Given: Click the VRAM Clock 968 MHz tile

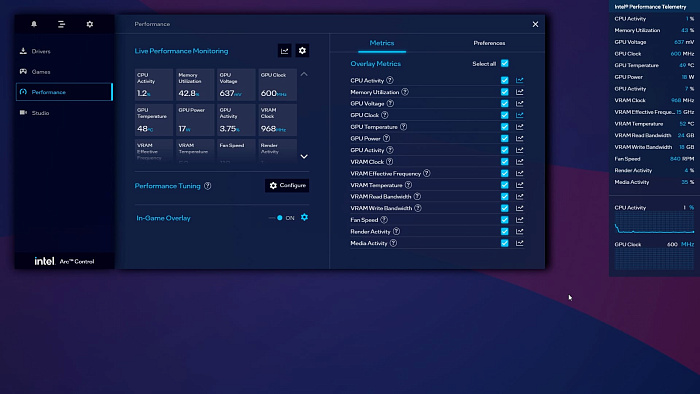Looking at the screenshot, I should point(277,120).
